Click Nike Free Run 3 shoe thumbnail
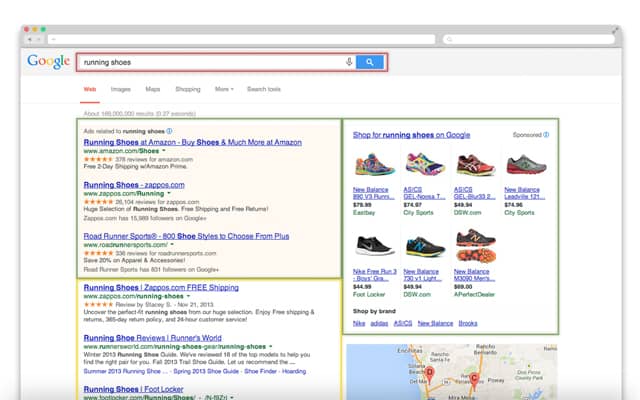Screen dimensions: 640x400 [374, 245]
